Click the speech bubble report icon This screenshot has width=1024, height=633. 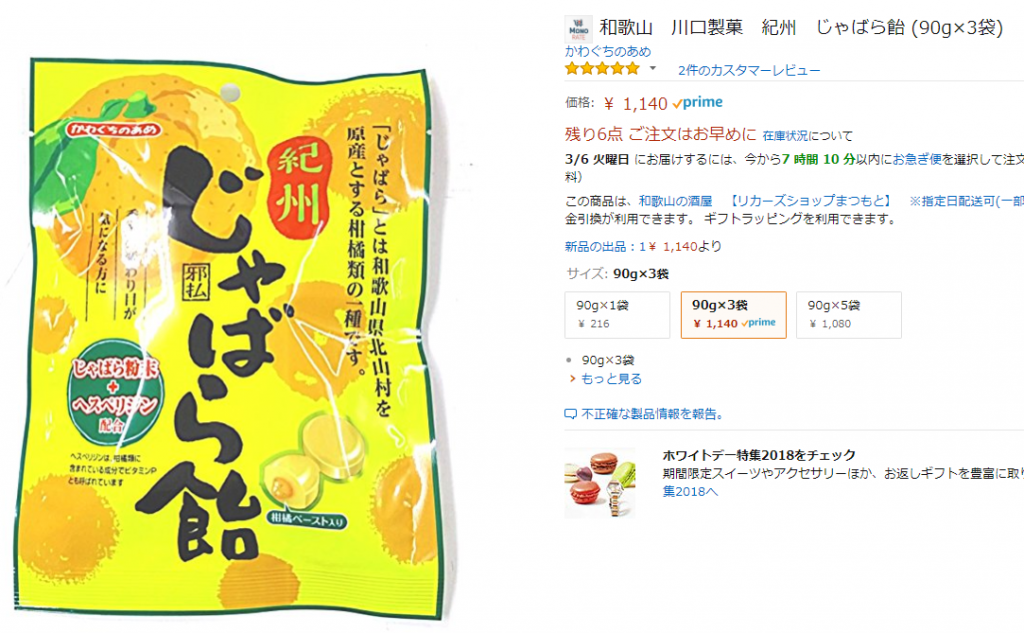[571, 414]
